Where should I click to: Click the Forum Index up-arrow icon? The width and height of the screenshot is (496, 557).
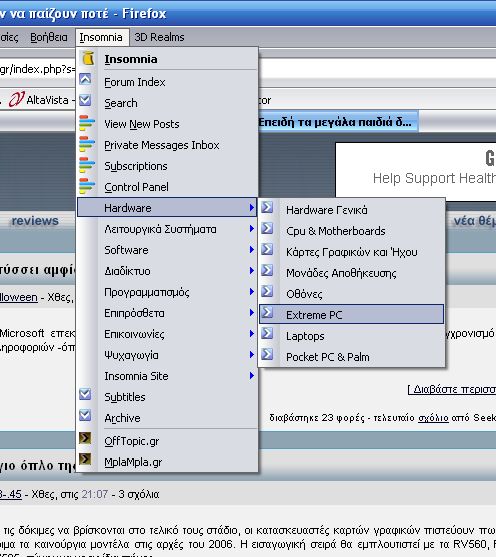(x=85, y=79)
